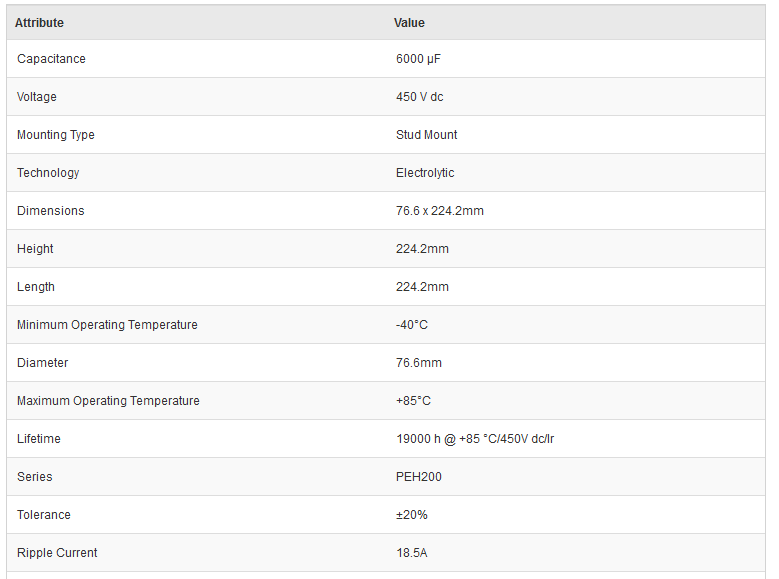The image size is (779, 579).
Task: Click the 6000 µF capacitance value
Action: pos(418,59)
